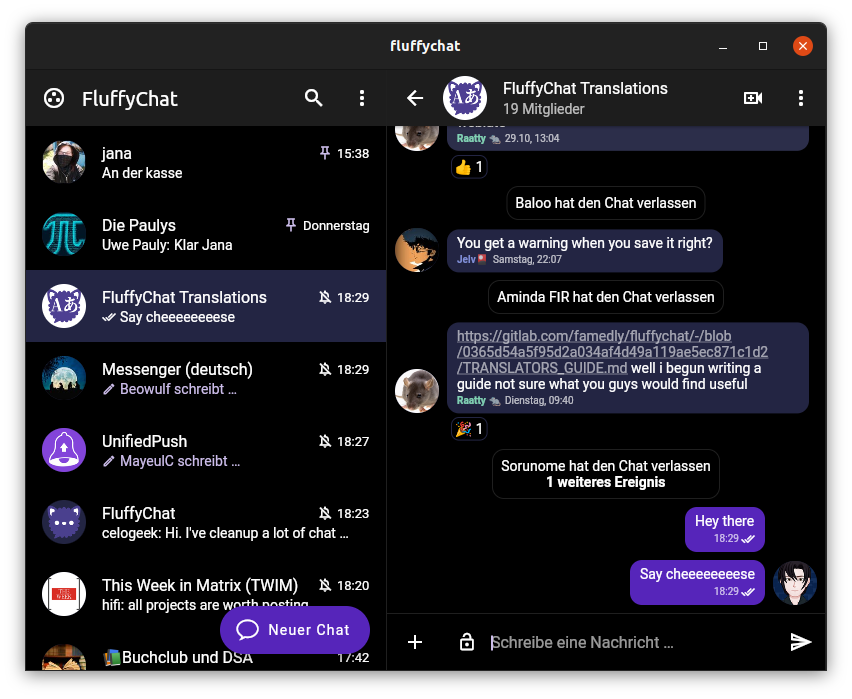Expand the '1 weiteres Ereignis' events
This screenshot has height=699, width=852.
[x=605, y=482]
